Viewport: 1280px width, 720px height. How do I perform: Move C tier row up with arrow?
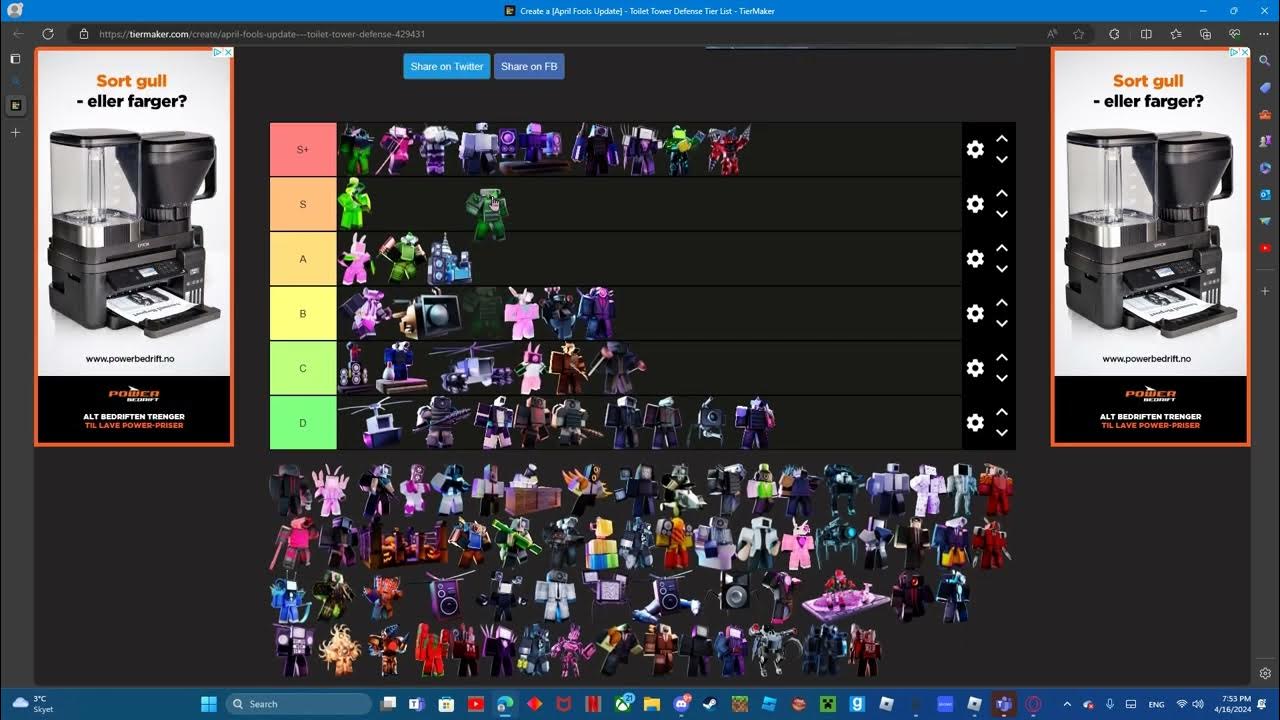click(x=1001, y=357)
